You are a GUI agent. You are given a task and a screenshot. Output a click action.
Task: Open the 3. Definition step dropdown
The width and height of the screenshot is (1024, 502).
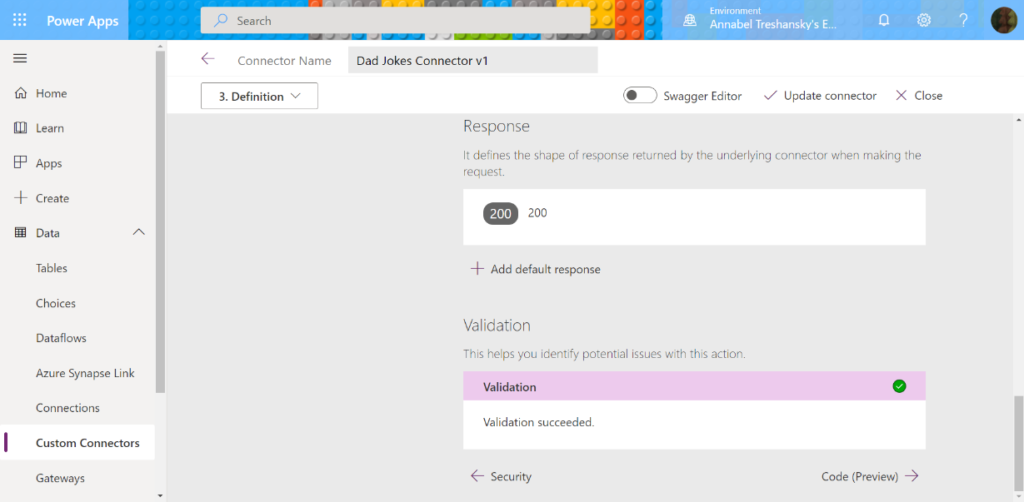point(259,96)
